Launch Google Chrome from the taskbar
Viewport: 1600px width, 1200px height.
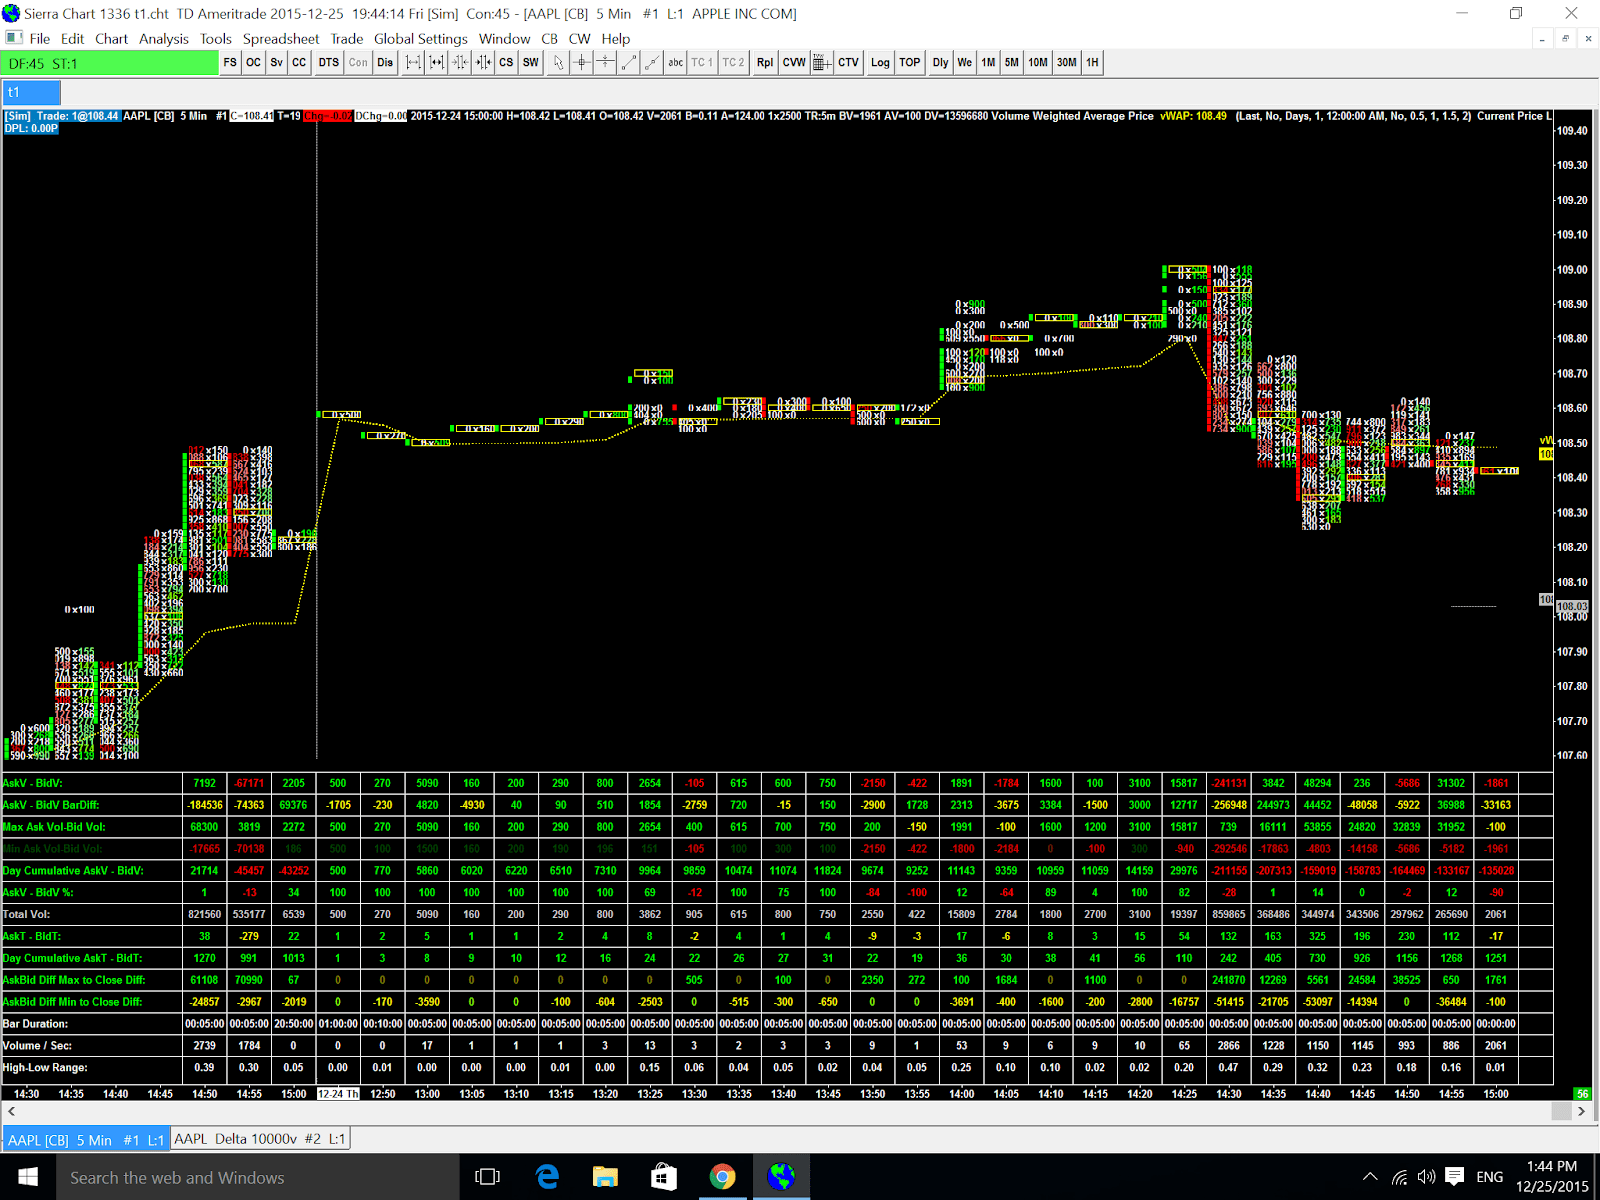722,1177
